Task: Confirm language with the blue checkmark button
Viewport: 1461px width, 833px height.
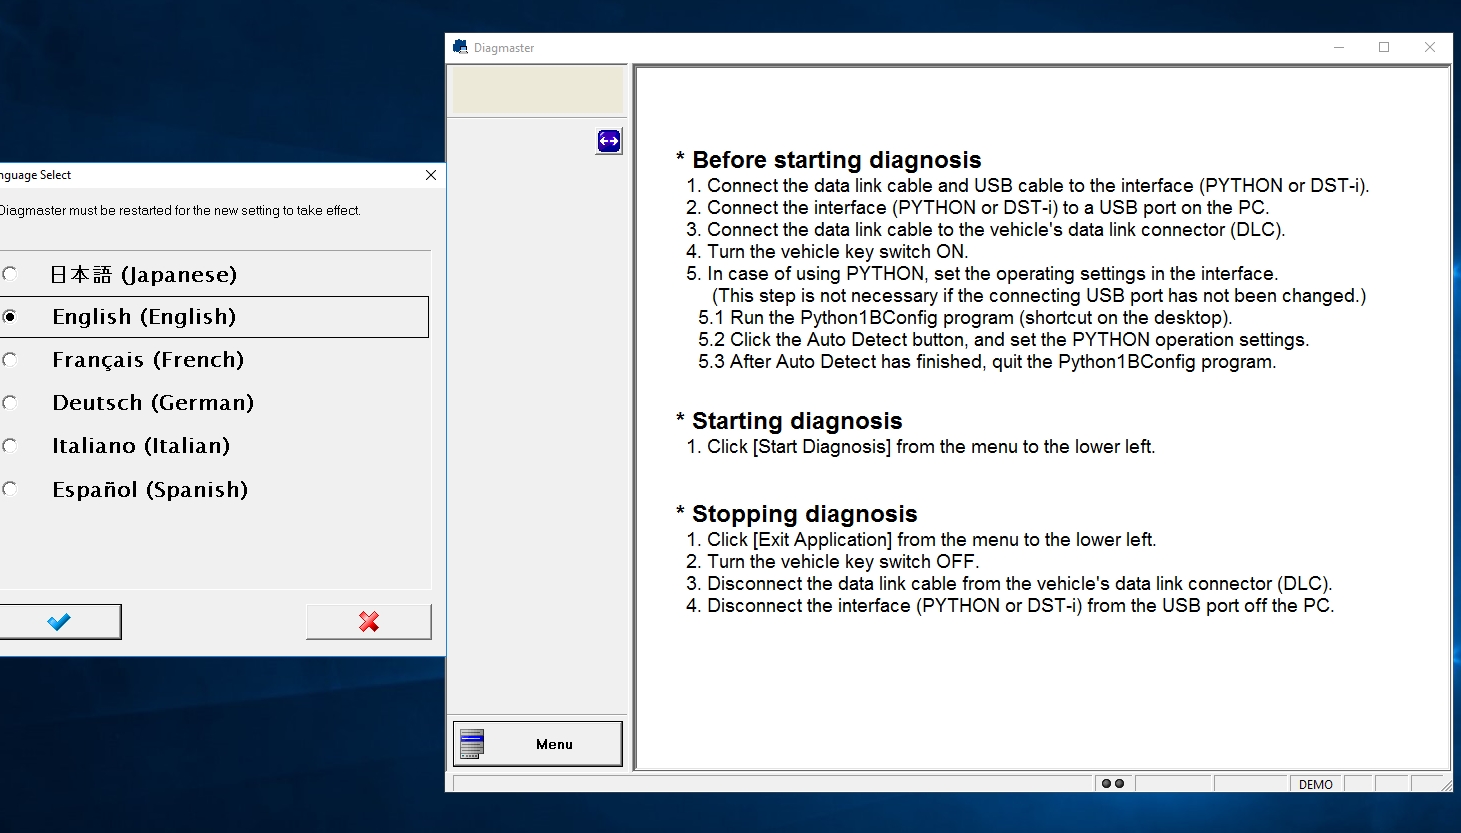Action: pos(60,622)
